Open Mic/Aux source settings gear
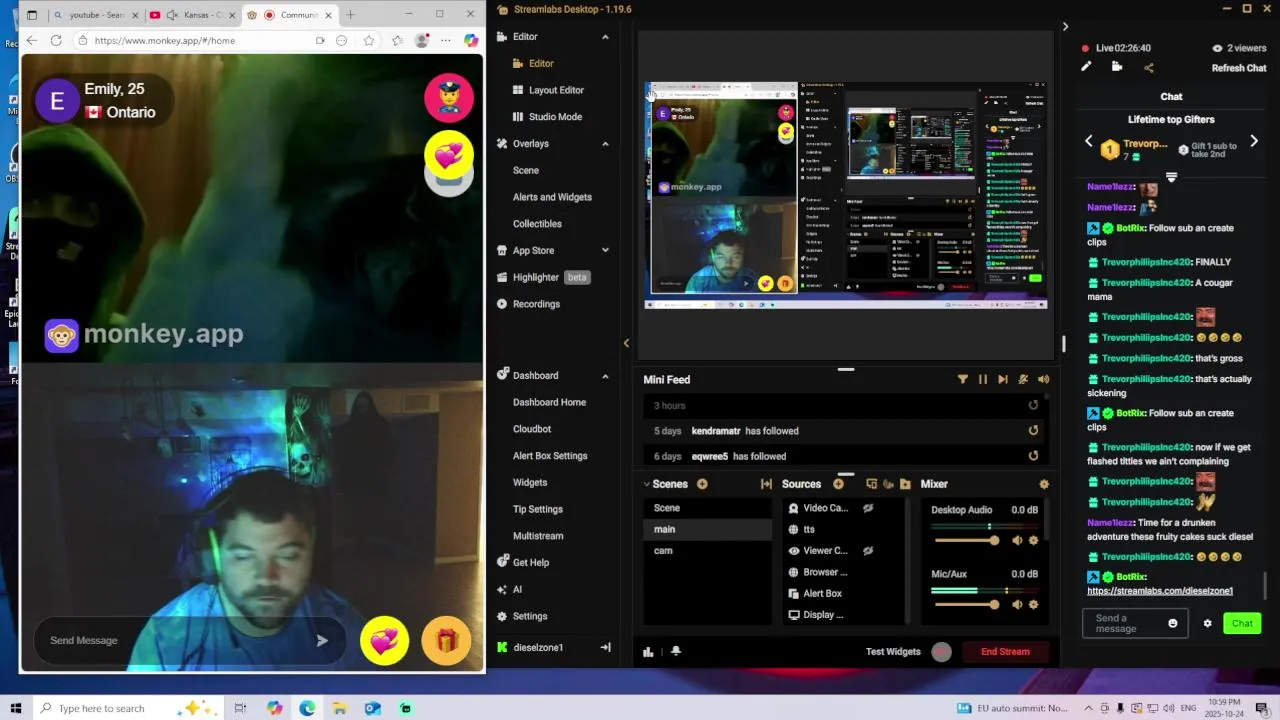The width and height of the screenshot is (1280, 720). [1034, 604]
